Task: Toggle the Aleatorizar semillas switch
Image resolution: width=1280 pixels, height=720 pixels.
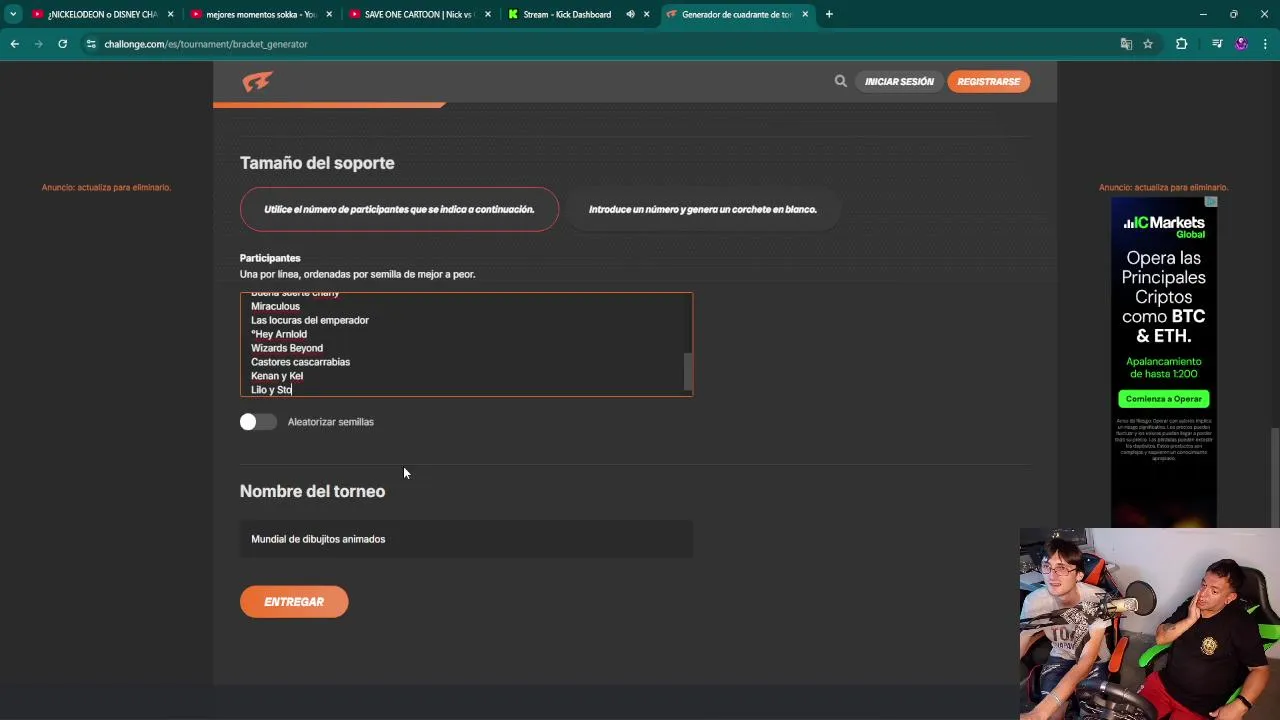Action: click(258, 422)
